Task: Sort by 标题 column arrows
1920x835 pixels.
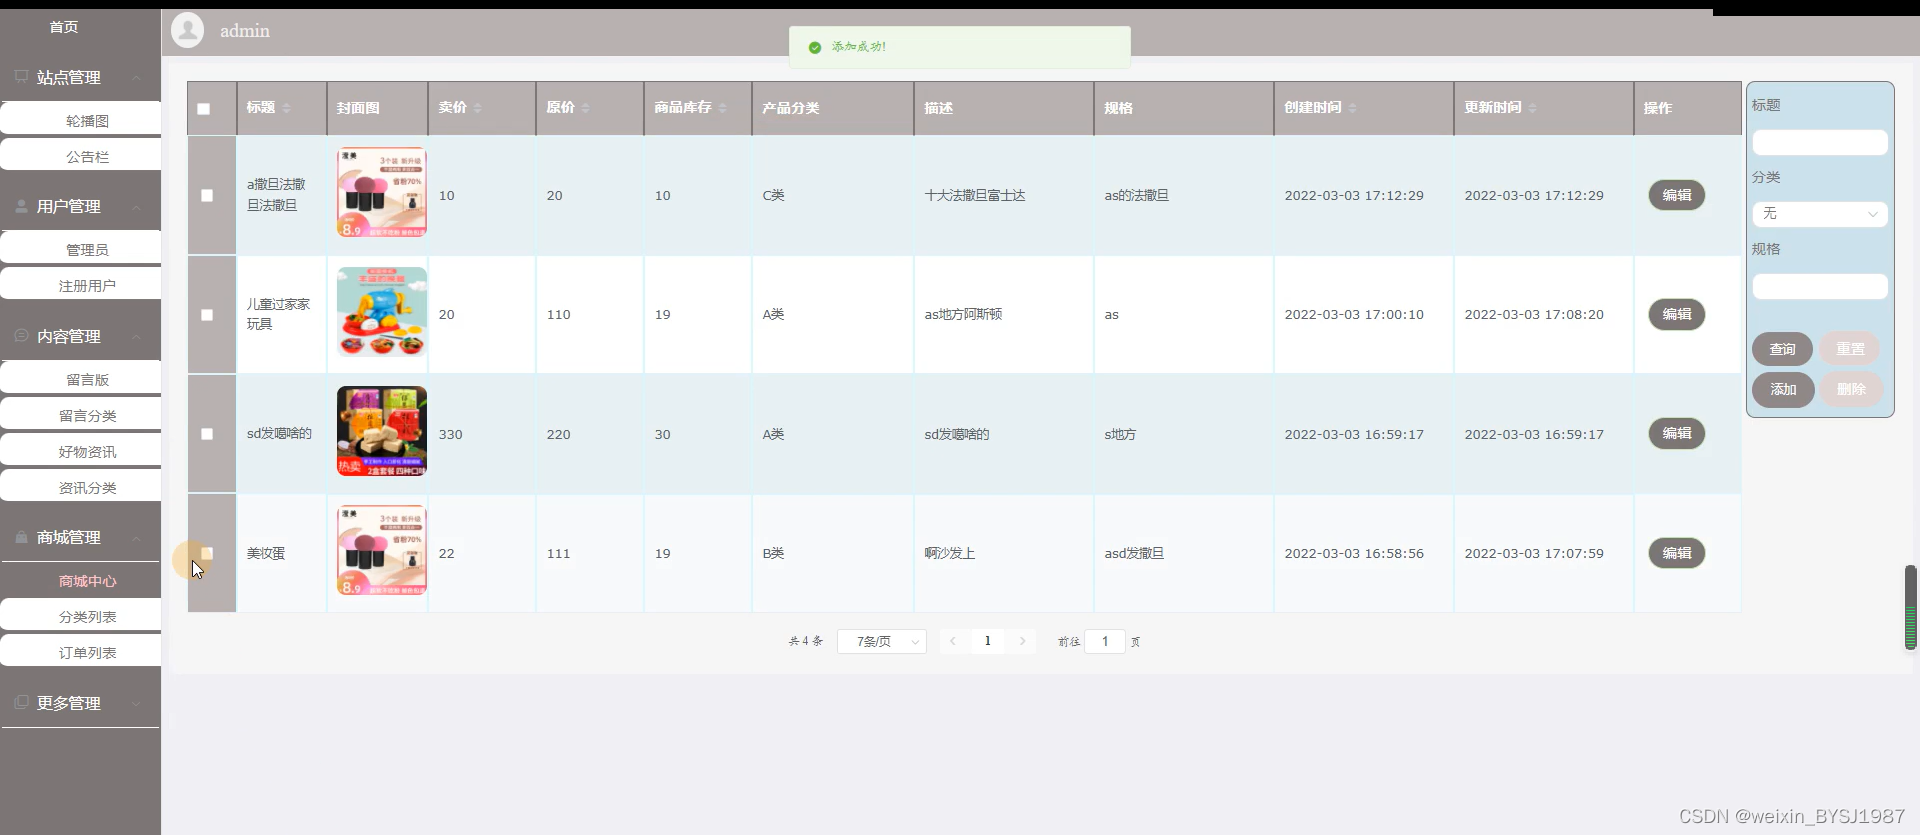Action: coord(286,108)
